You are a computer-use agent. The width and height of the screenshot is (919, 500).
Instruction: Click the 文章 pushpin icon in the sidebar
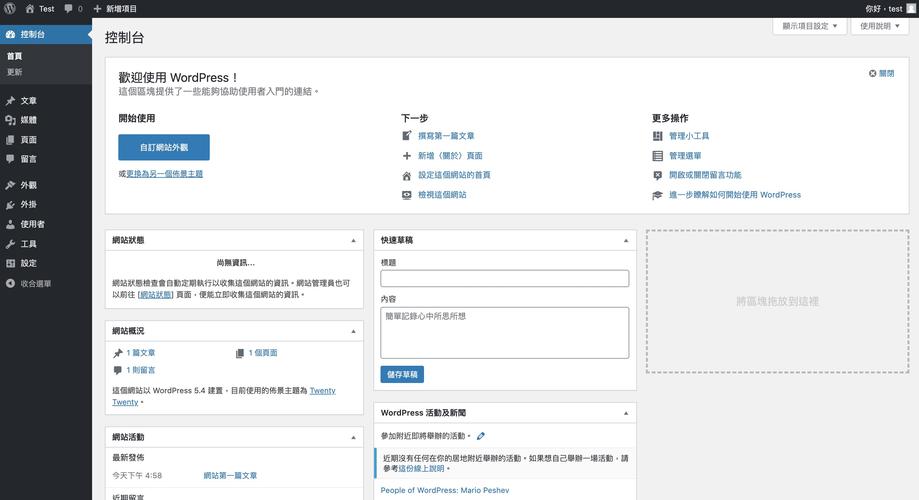click(11, 101)
